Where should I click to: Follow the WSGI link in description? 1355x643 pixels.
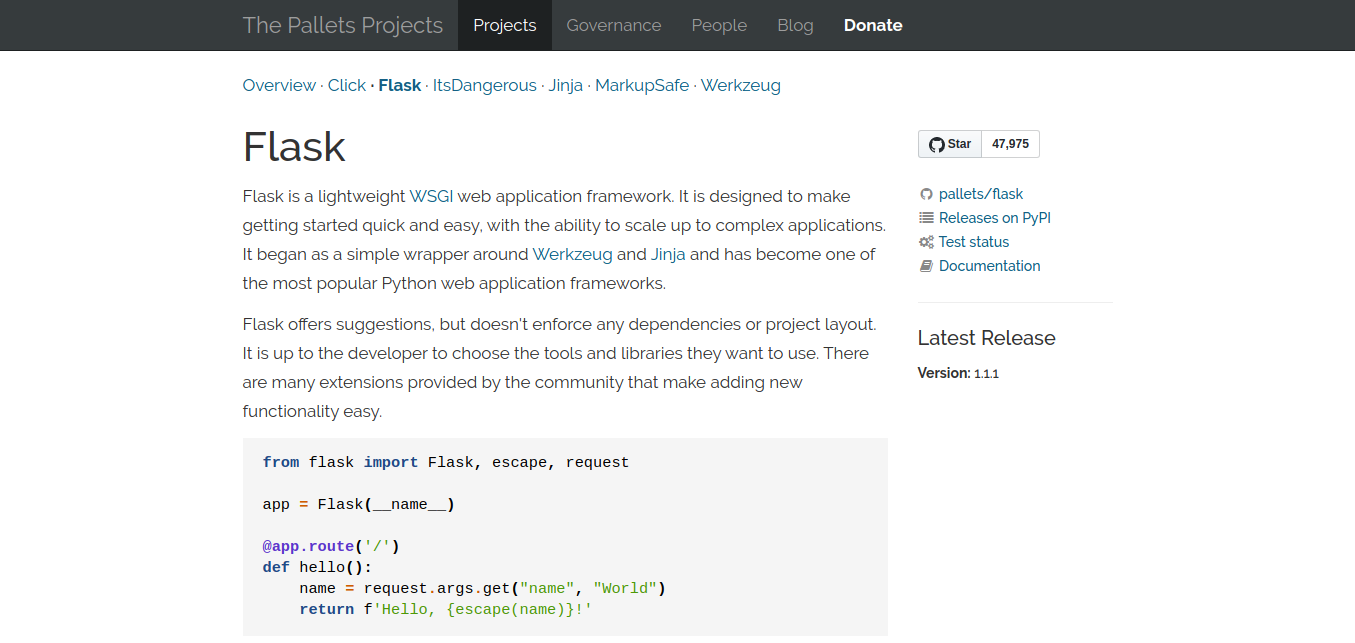(x=431, y=196)
